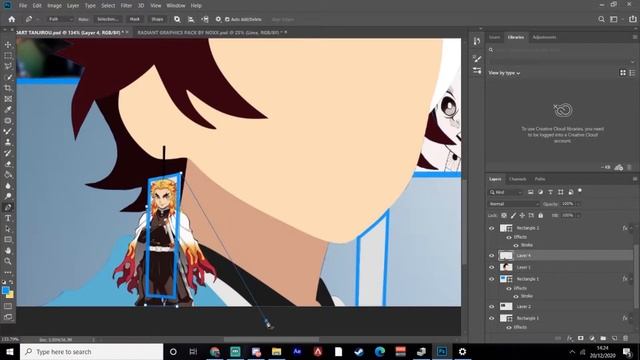The height and width of the screenshot is (360, 640).
Task: Hide the Rectangle 2 layer
Action: tap(491, 229)
